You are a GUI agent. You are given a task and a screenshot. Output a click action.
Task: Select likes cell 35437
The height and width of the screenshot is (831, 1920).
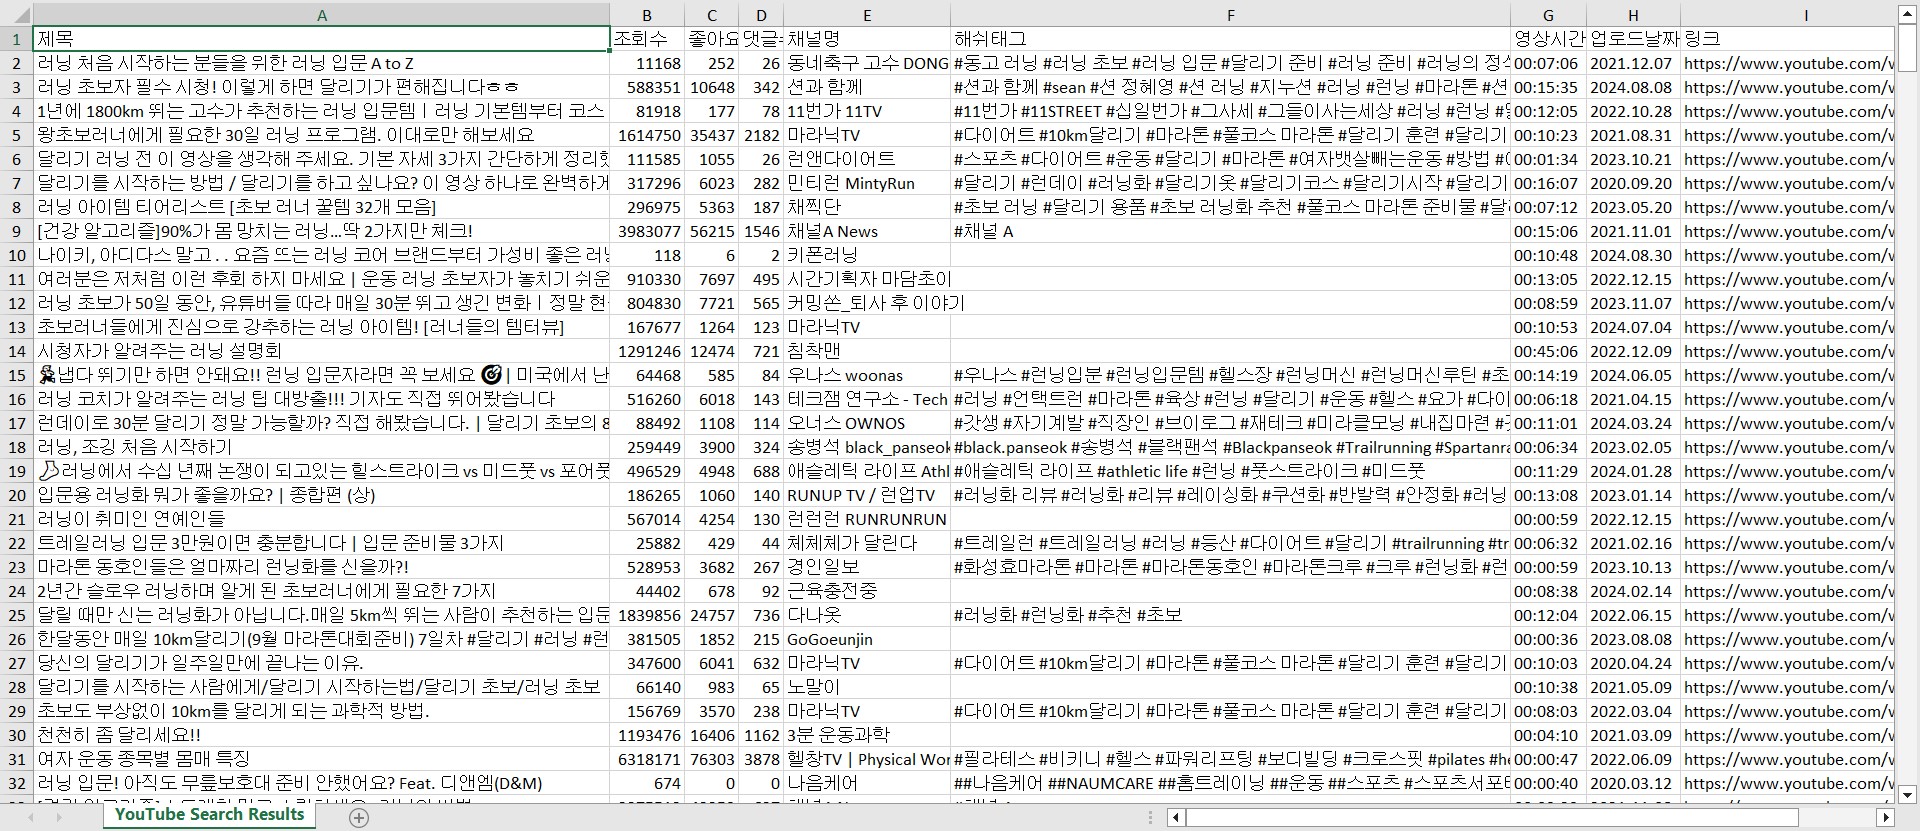coord(711,135)
